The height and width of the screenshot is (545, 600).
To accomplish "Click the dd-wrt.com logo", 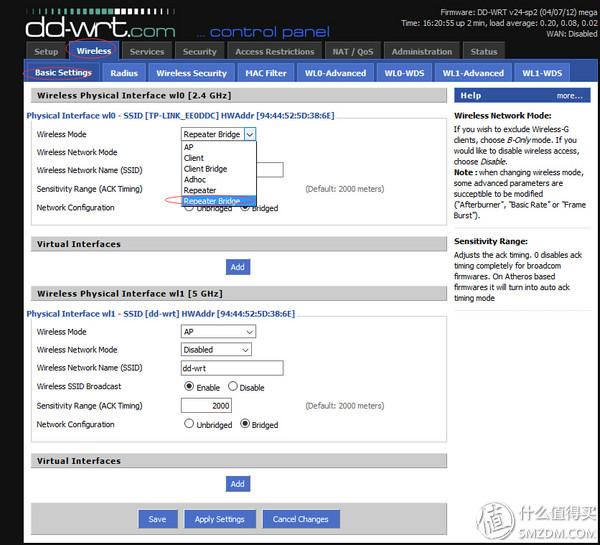I will coord(100,26).
